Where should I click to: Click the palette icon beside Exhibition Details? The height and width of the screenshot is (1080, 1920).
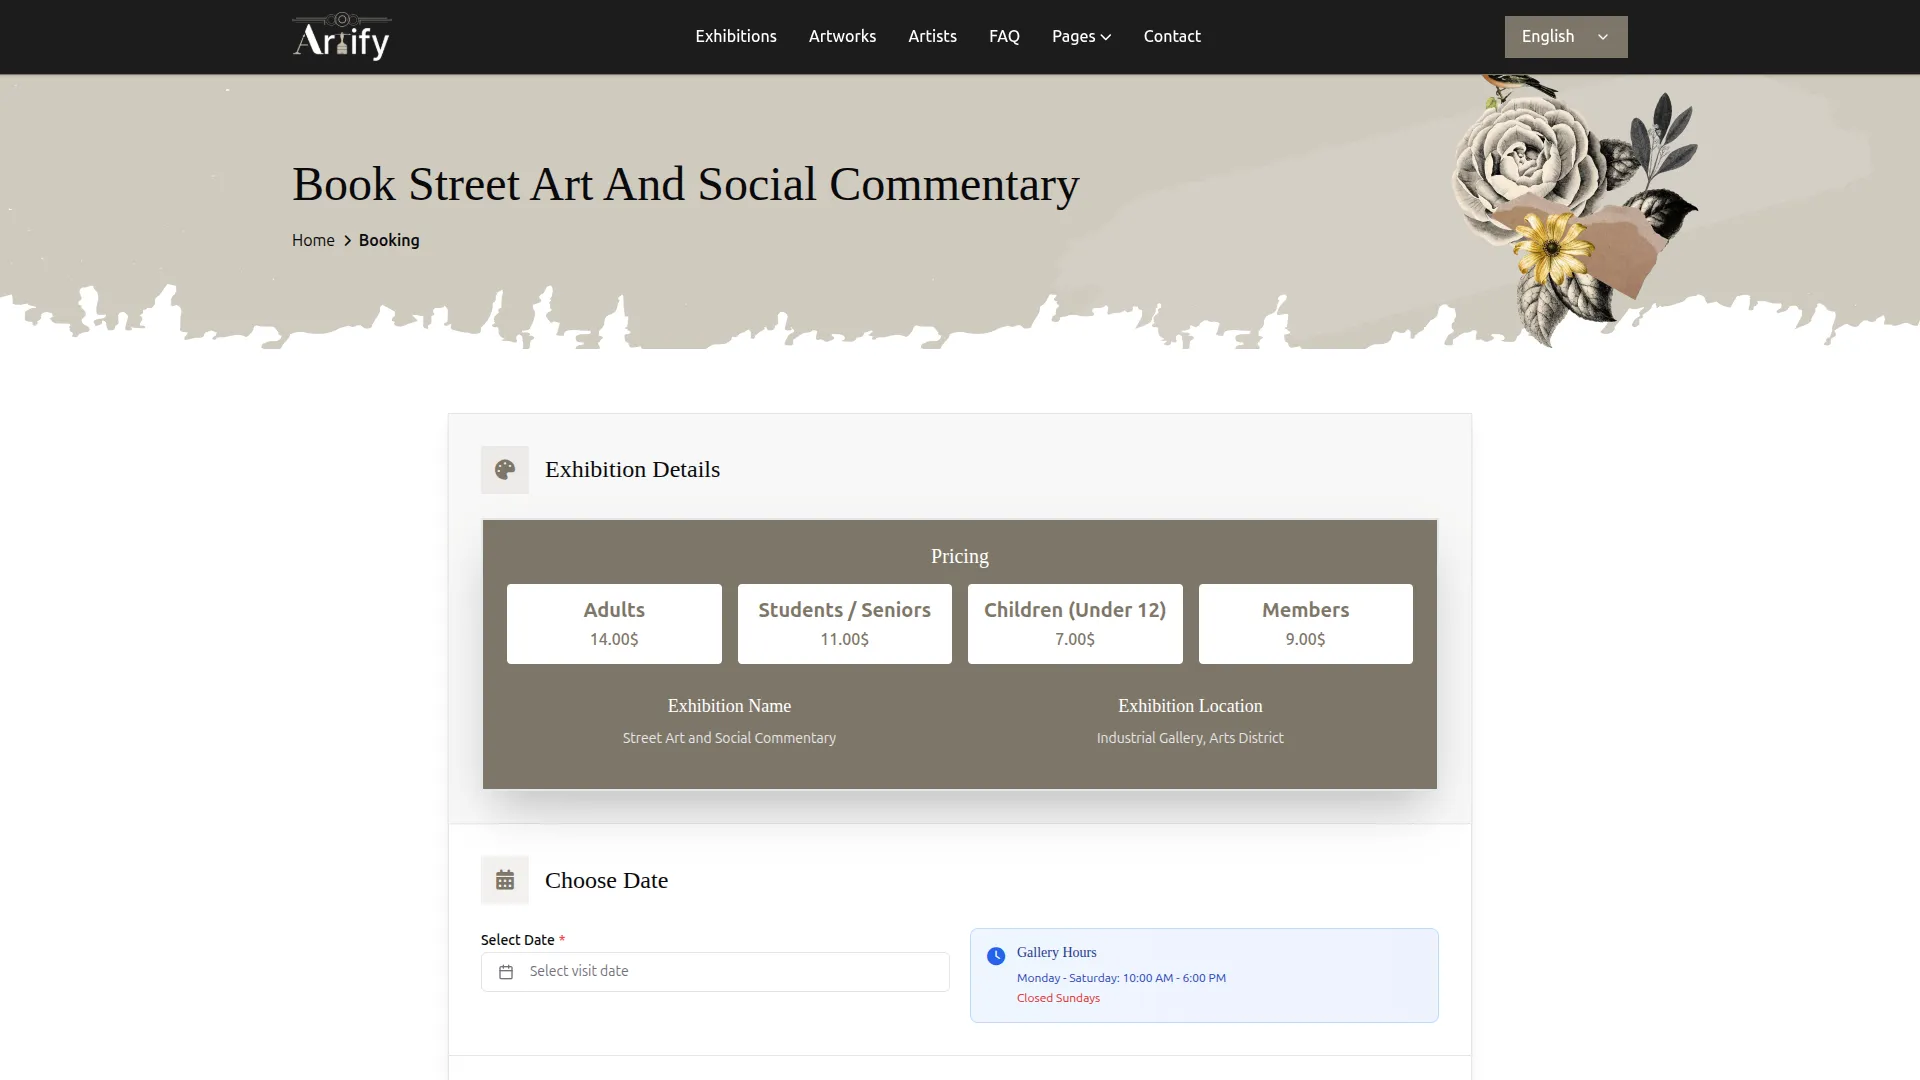[505, 470]
